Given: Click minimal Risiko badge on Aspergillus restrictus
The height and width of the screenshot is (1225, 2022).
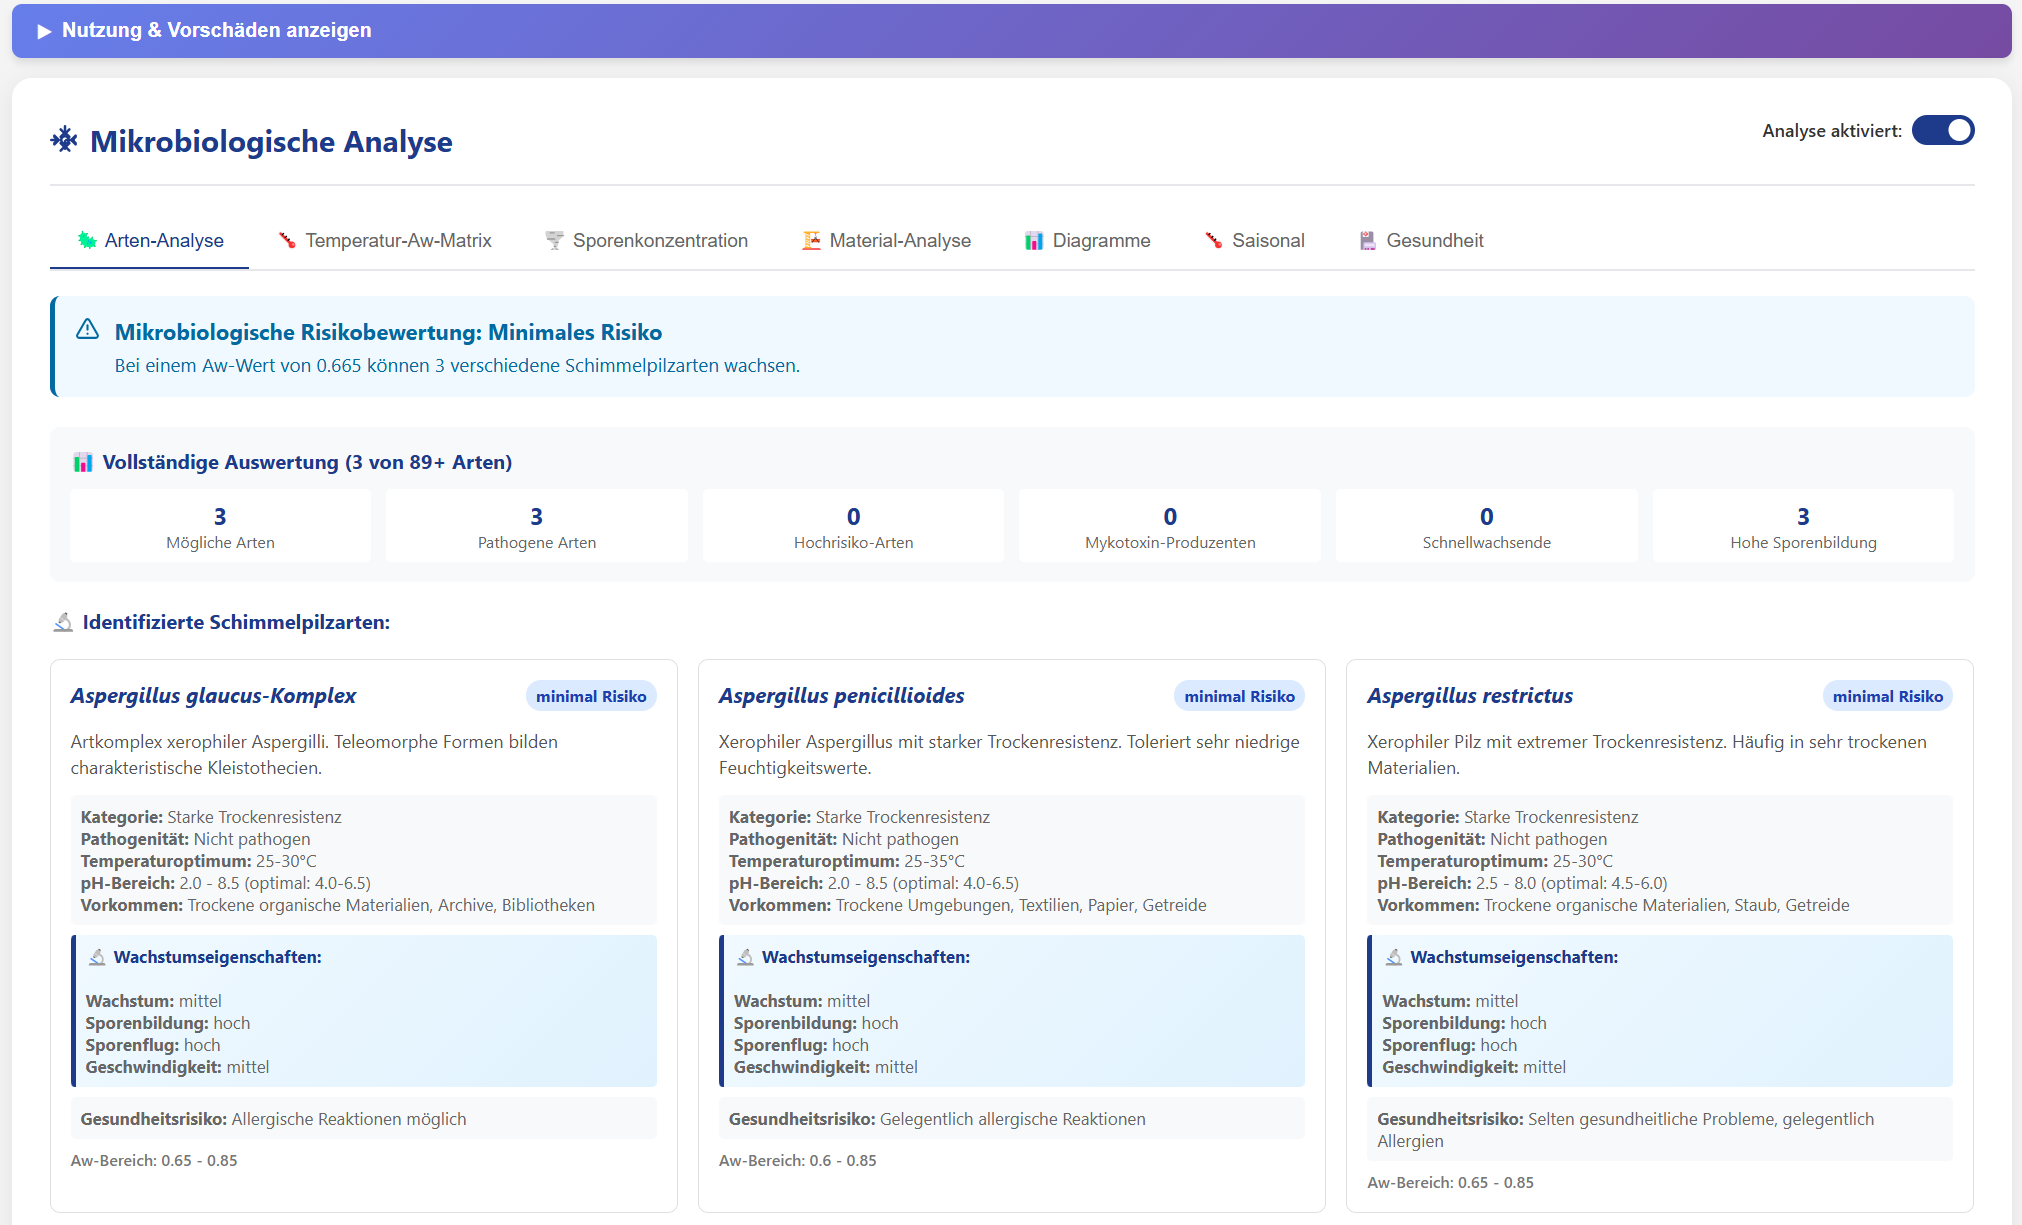Looking at the screenshot, I should tap(1887, 696).
